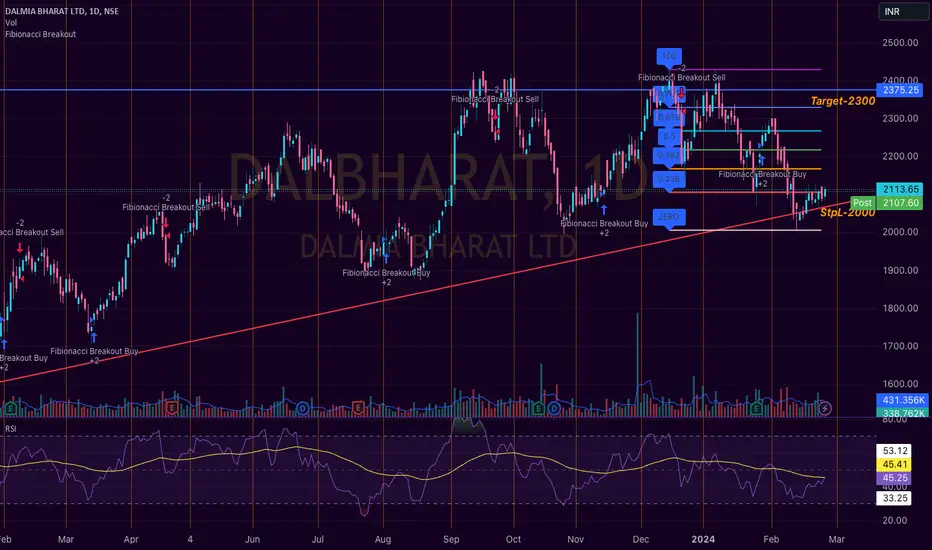Select the Fibonacci 0.618 level label
Image resolution: width=932 pixels, height=550 pixels.
669,117
